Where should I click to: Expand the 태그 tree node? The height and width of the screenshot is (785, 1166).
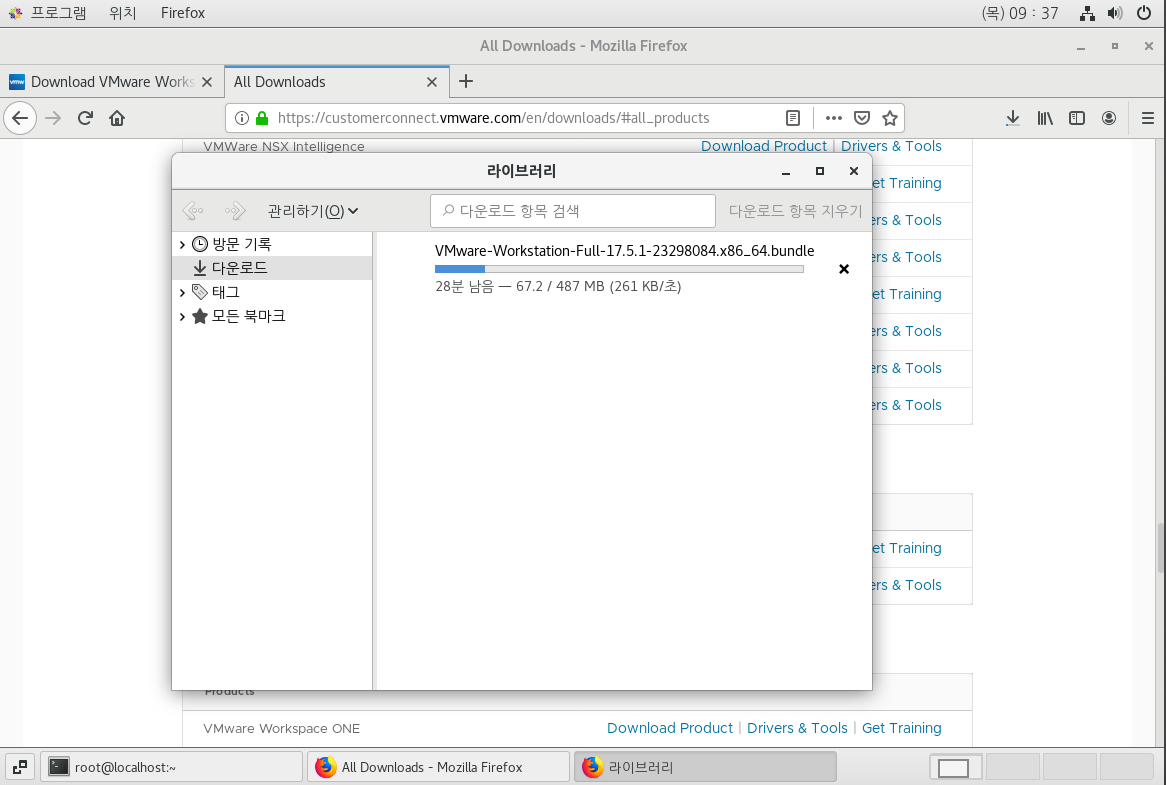182,293
